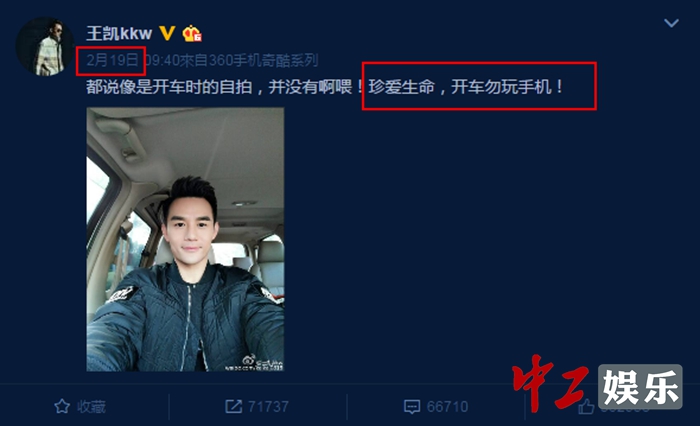Click the star icon to favorite post
Screen dimensions: 700x426
[62, 406]
